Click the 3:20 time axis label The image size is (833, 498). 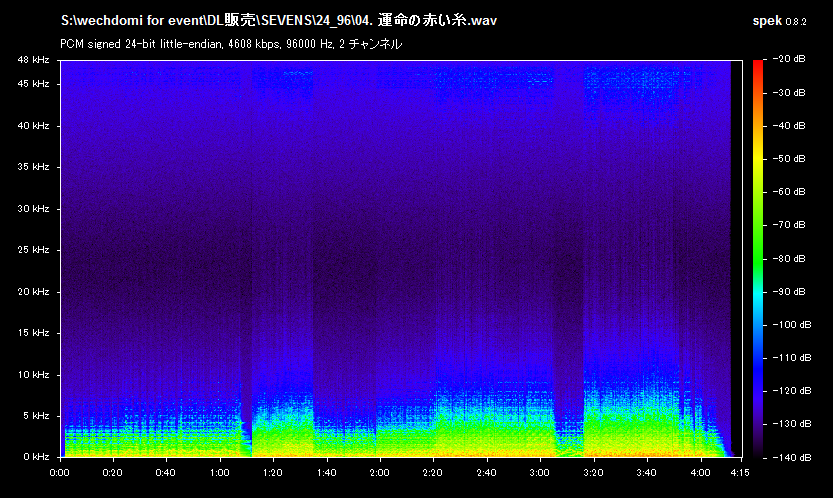pyautogui.click(x=593, y=473)
